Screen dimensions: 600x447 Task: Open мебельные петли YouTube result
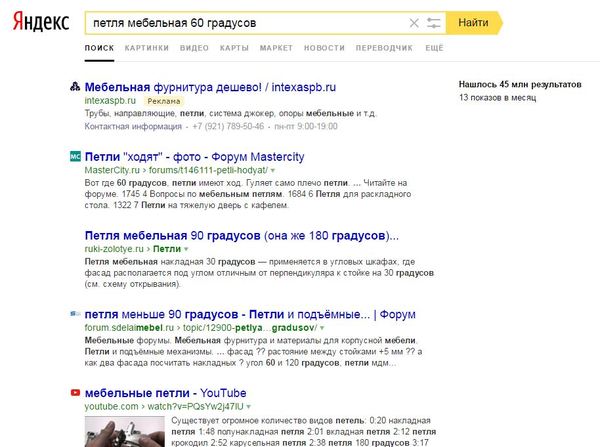click(165, 393)
